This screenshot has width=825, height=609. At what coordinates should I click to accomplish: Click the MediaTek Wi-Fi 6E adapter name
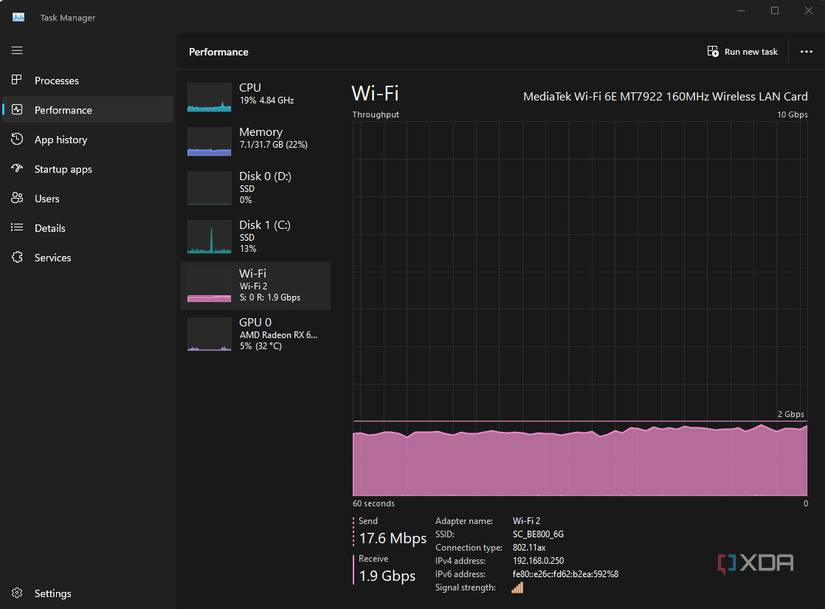[665, 96]
